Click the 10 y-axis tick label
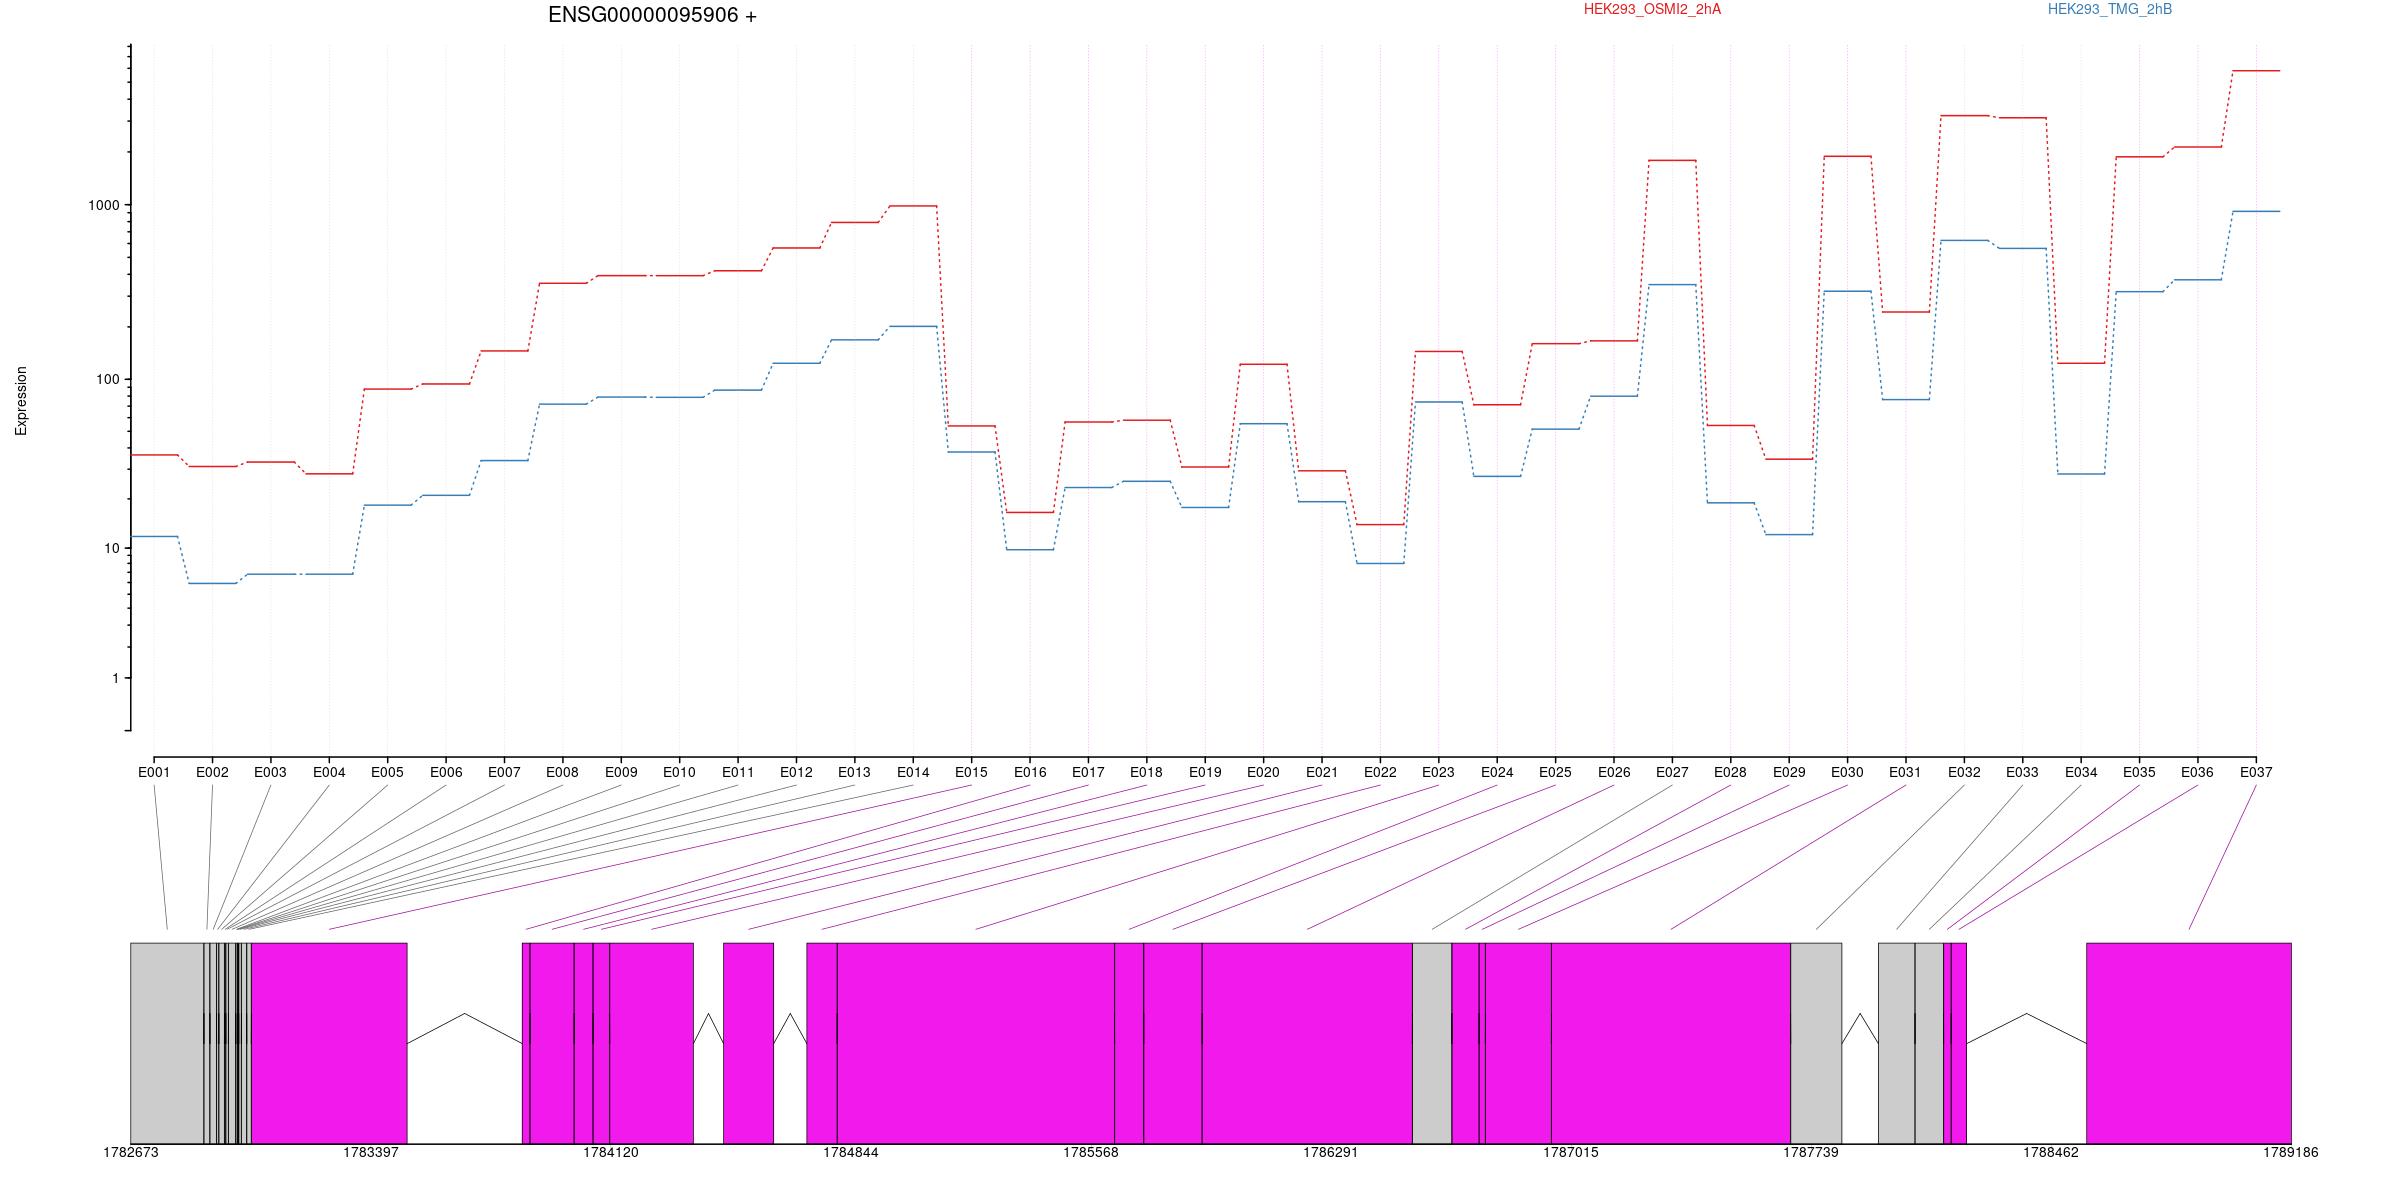This screenshot has height=1200, width=2400. (x=111, y=548)
